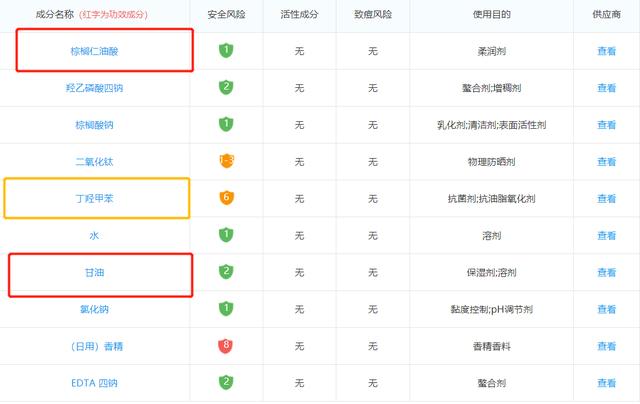The width and height of the screenshot is (640, 404).
Task: Select the 溶剂 cell in the 水 row
Action: [x=491, y=235]
